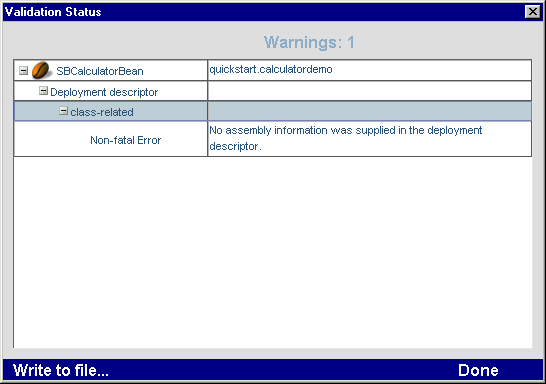Select the class-related row label
The width and height of the screenshot is (546, 384).
coord(102,112)
